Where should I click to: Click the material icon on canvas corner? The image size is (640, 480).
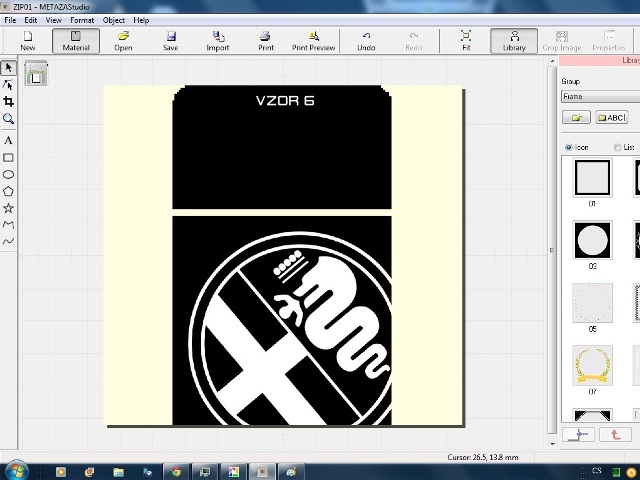36,73
